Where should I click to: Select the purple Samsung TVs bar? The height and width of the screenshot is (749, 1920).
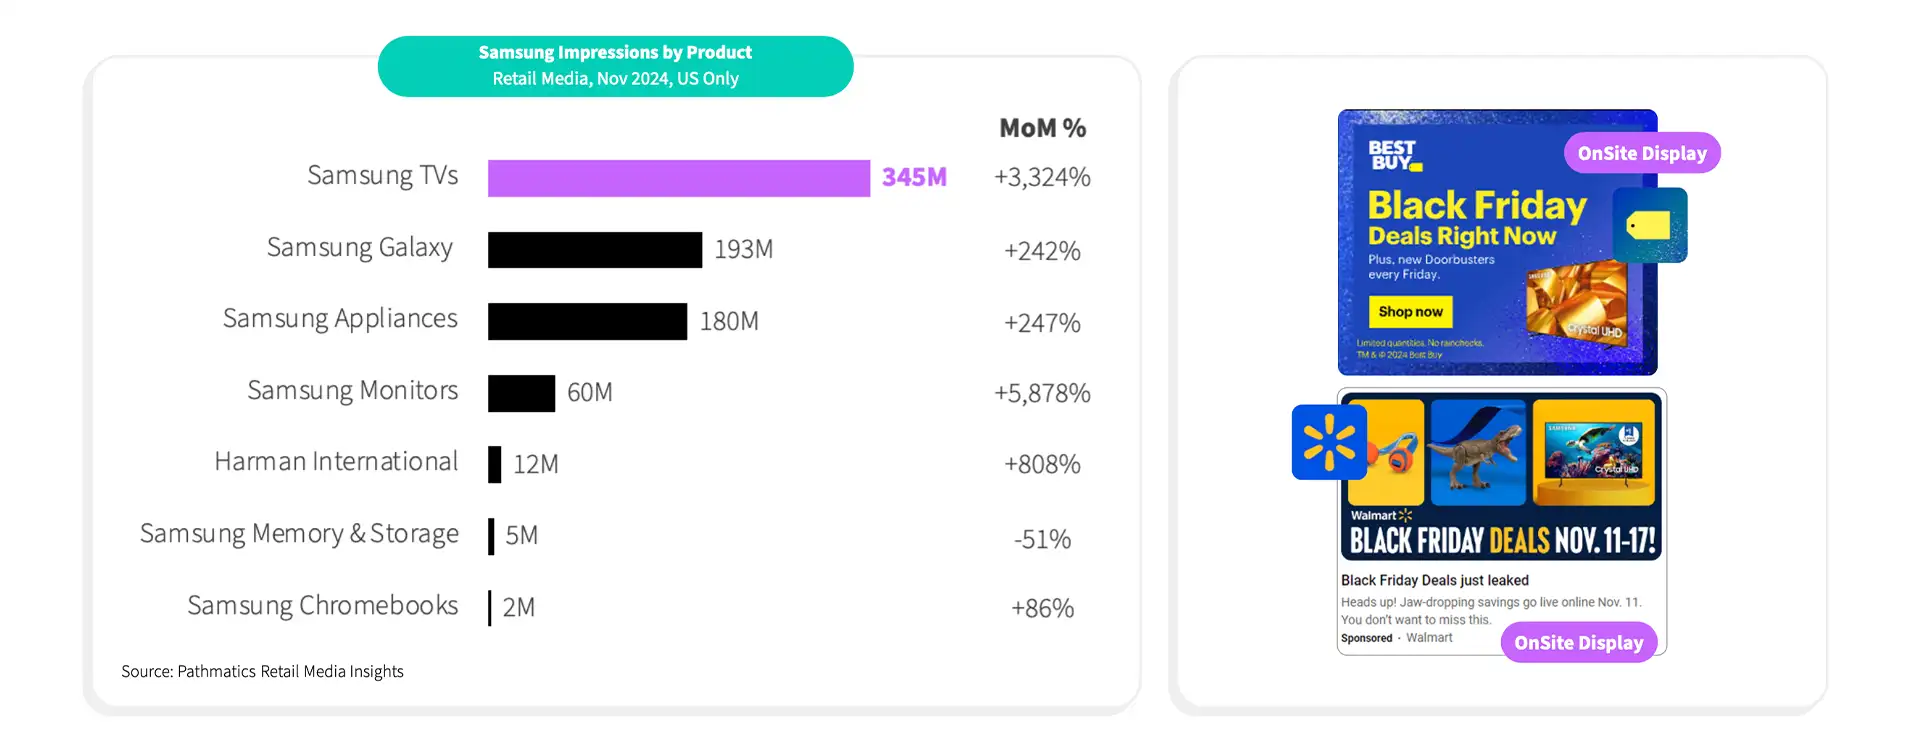679,178
